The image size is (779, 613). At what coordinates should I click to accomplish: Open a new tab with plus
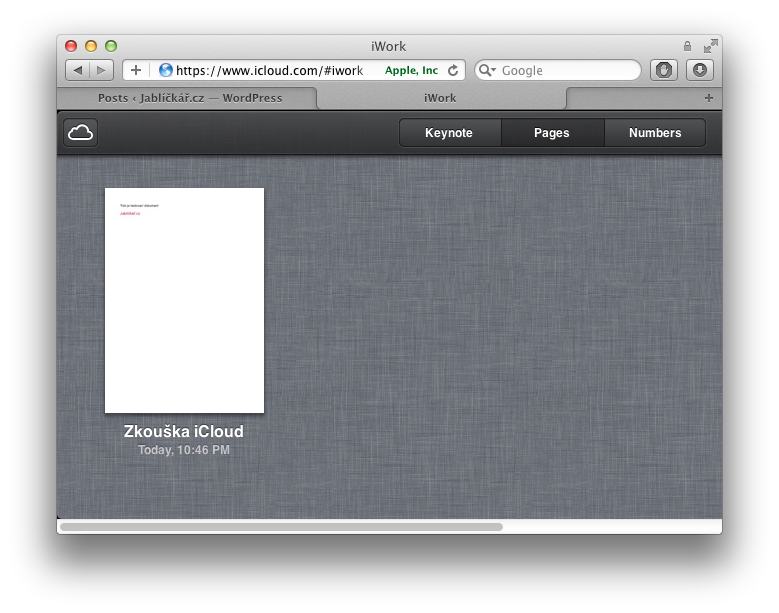click(709, 98)
